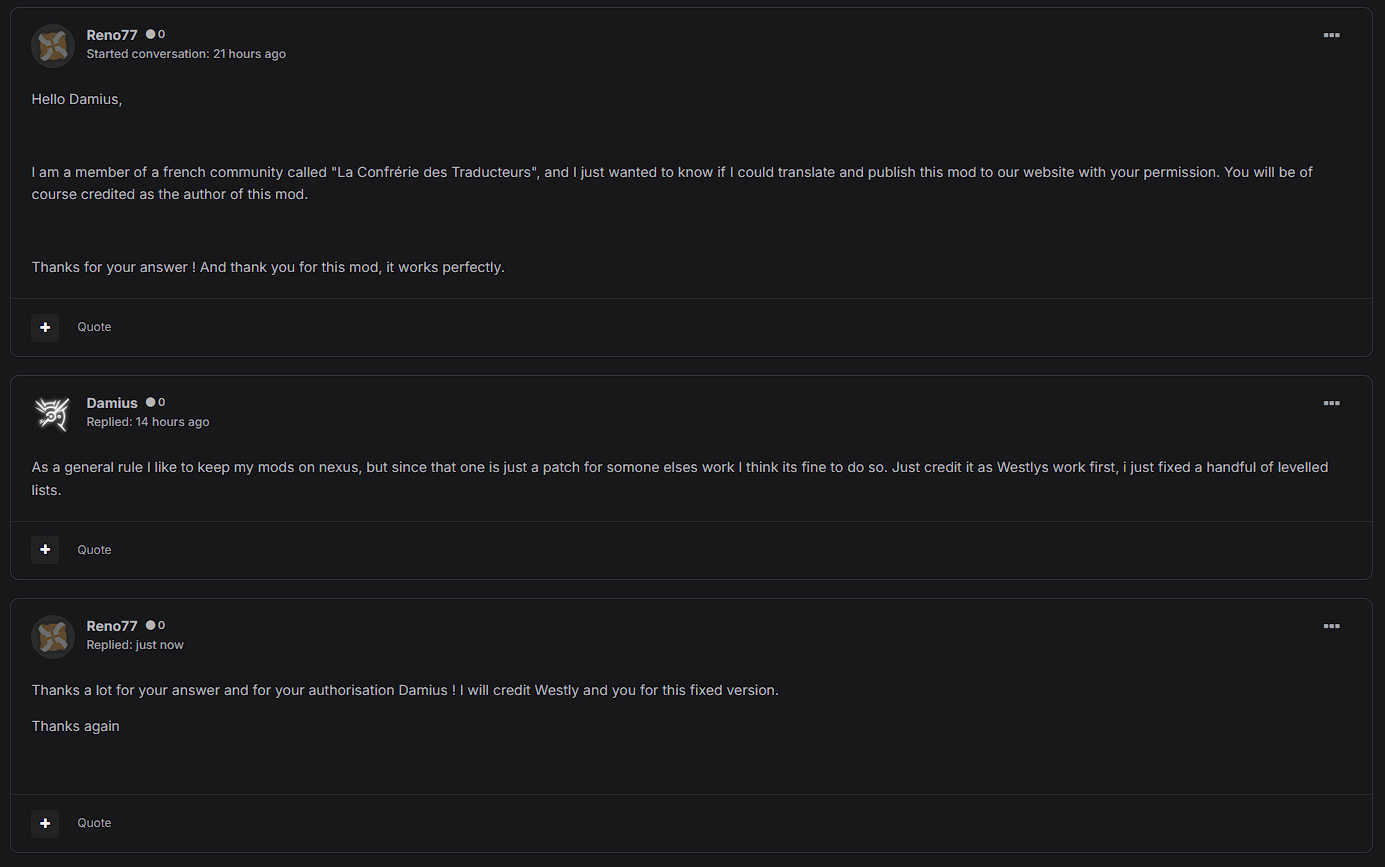Quote Reno77's first message
The image size is (1385, 867).
point(94,327)
